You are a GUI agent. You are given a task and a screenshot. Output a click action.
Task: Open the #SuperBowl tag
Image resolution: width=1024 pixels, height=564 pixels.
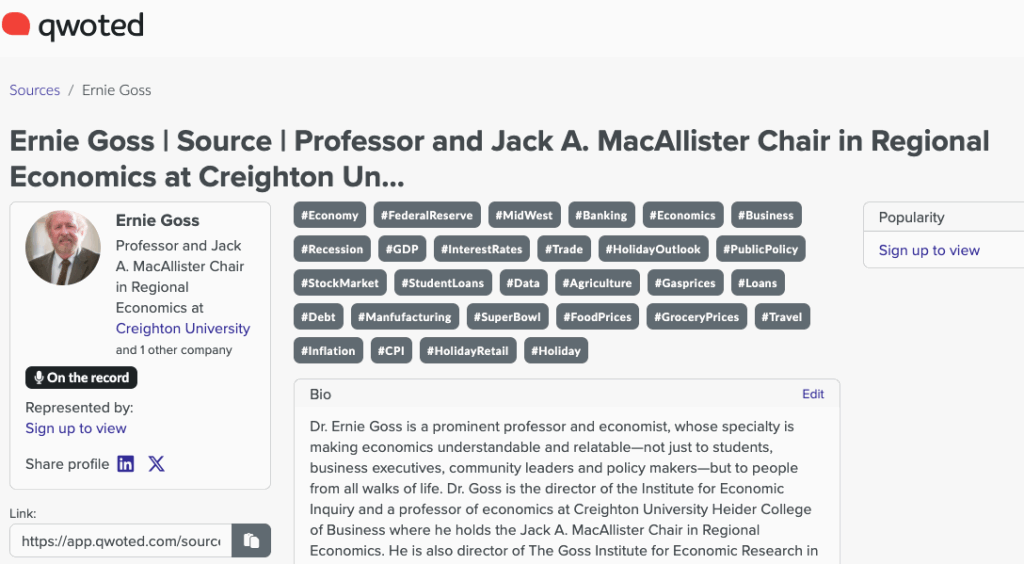[508, 317]
